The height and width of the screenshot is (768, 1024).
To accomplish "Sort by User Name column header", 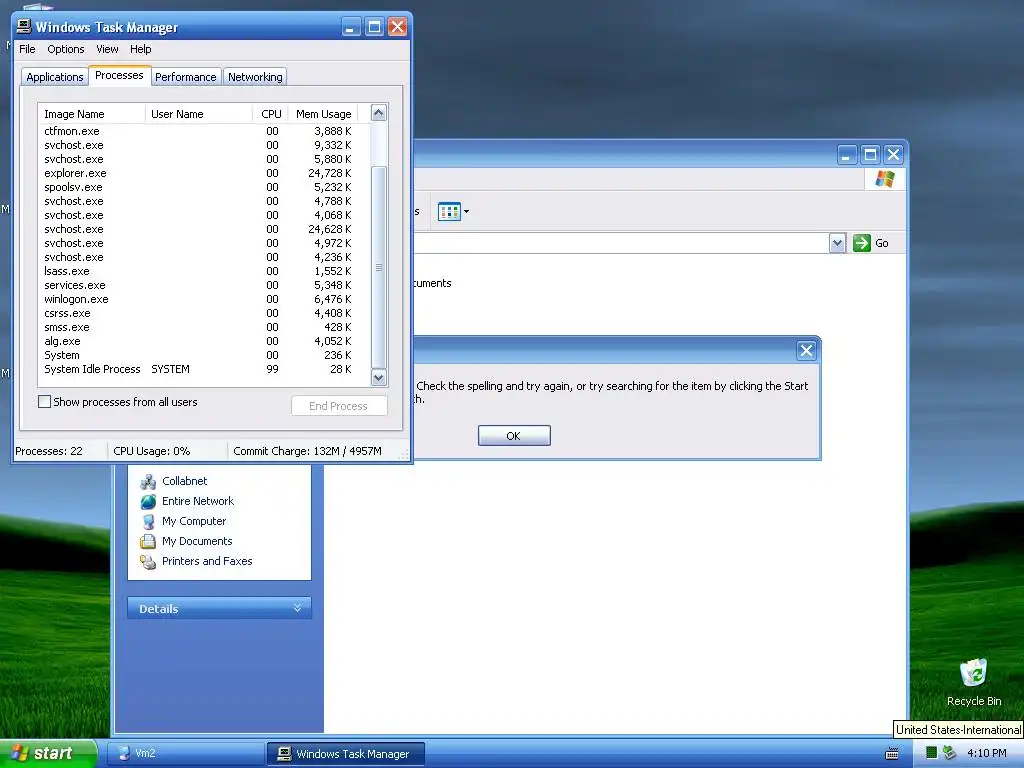I will pos(199,114).
